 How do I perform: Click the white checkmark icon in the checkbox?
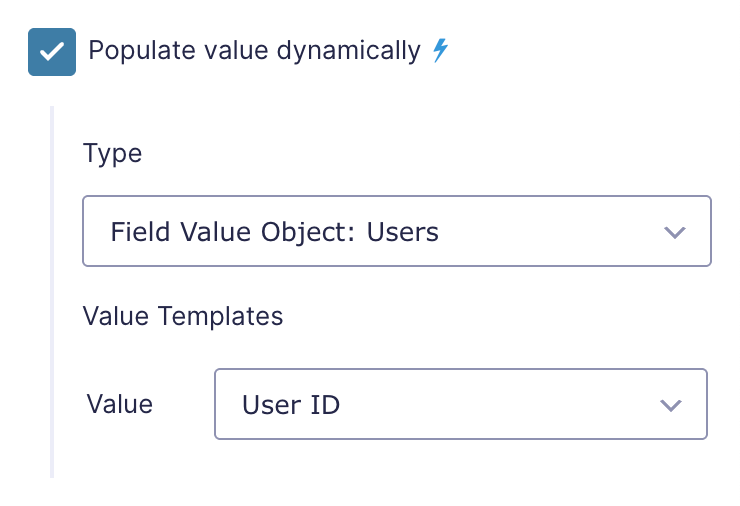(52, 51)
